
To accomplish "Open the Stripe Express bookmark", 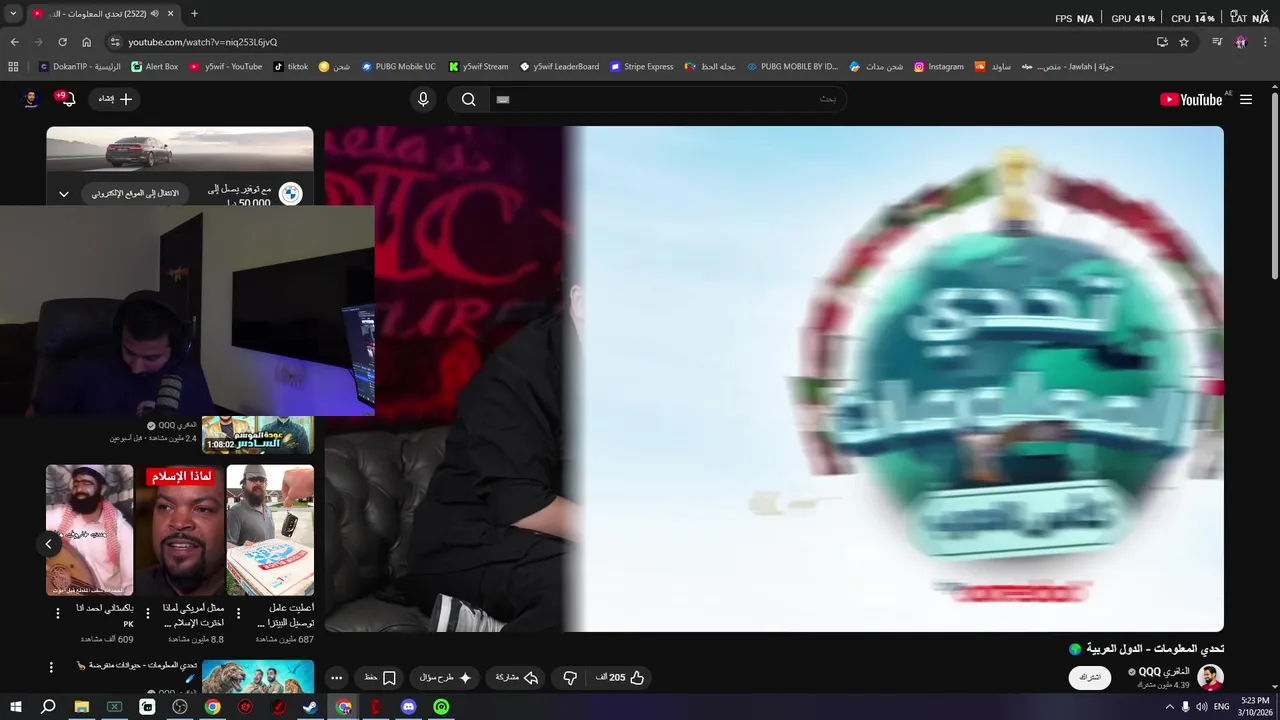I will (642, 67).
